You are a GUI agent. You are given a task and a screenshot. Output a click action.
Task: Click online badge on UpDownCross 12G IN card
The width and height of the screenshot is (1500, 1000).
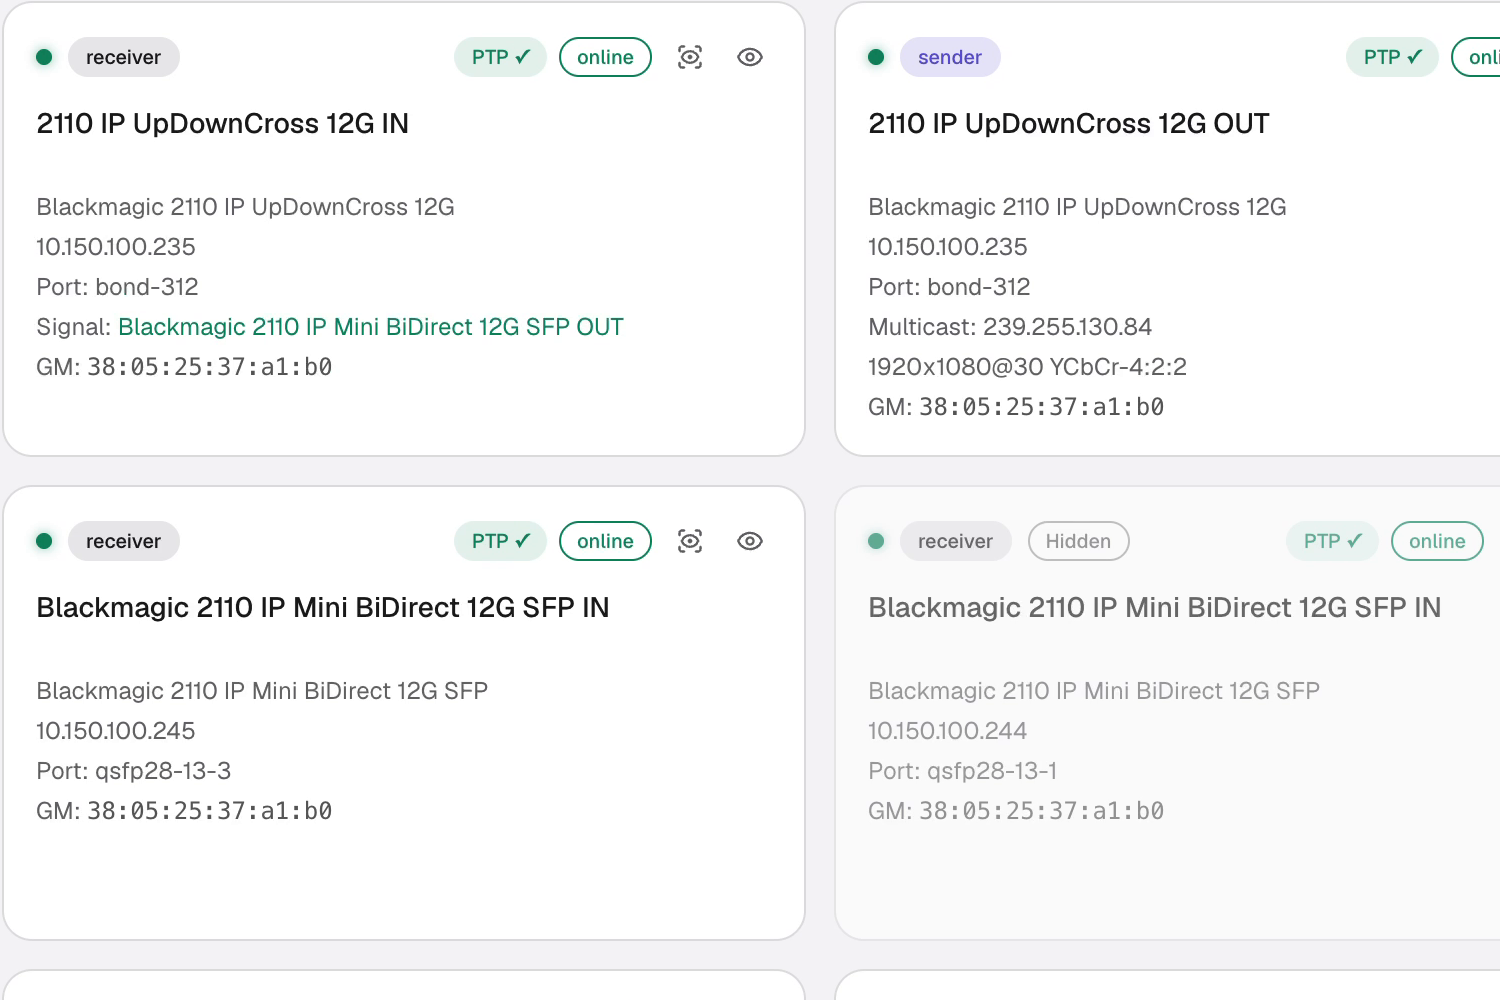(x=605, y=57)
